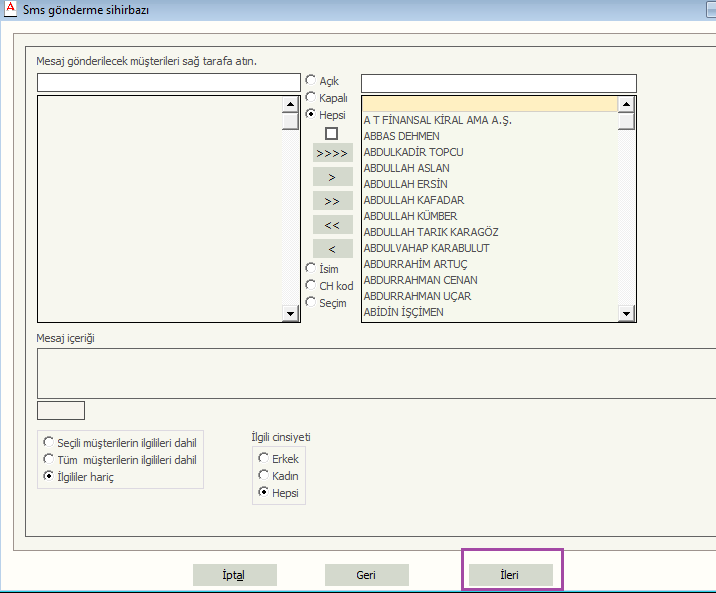Click the '>>>>' move all button
This screenshot has height=593, width=716.
click(332, 153)
